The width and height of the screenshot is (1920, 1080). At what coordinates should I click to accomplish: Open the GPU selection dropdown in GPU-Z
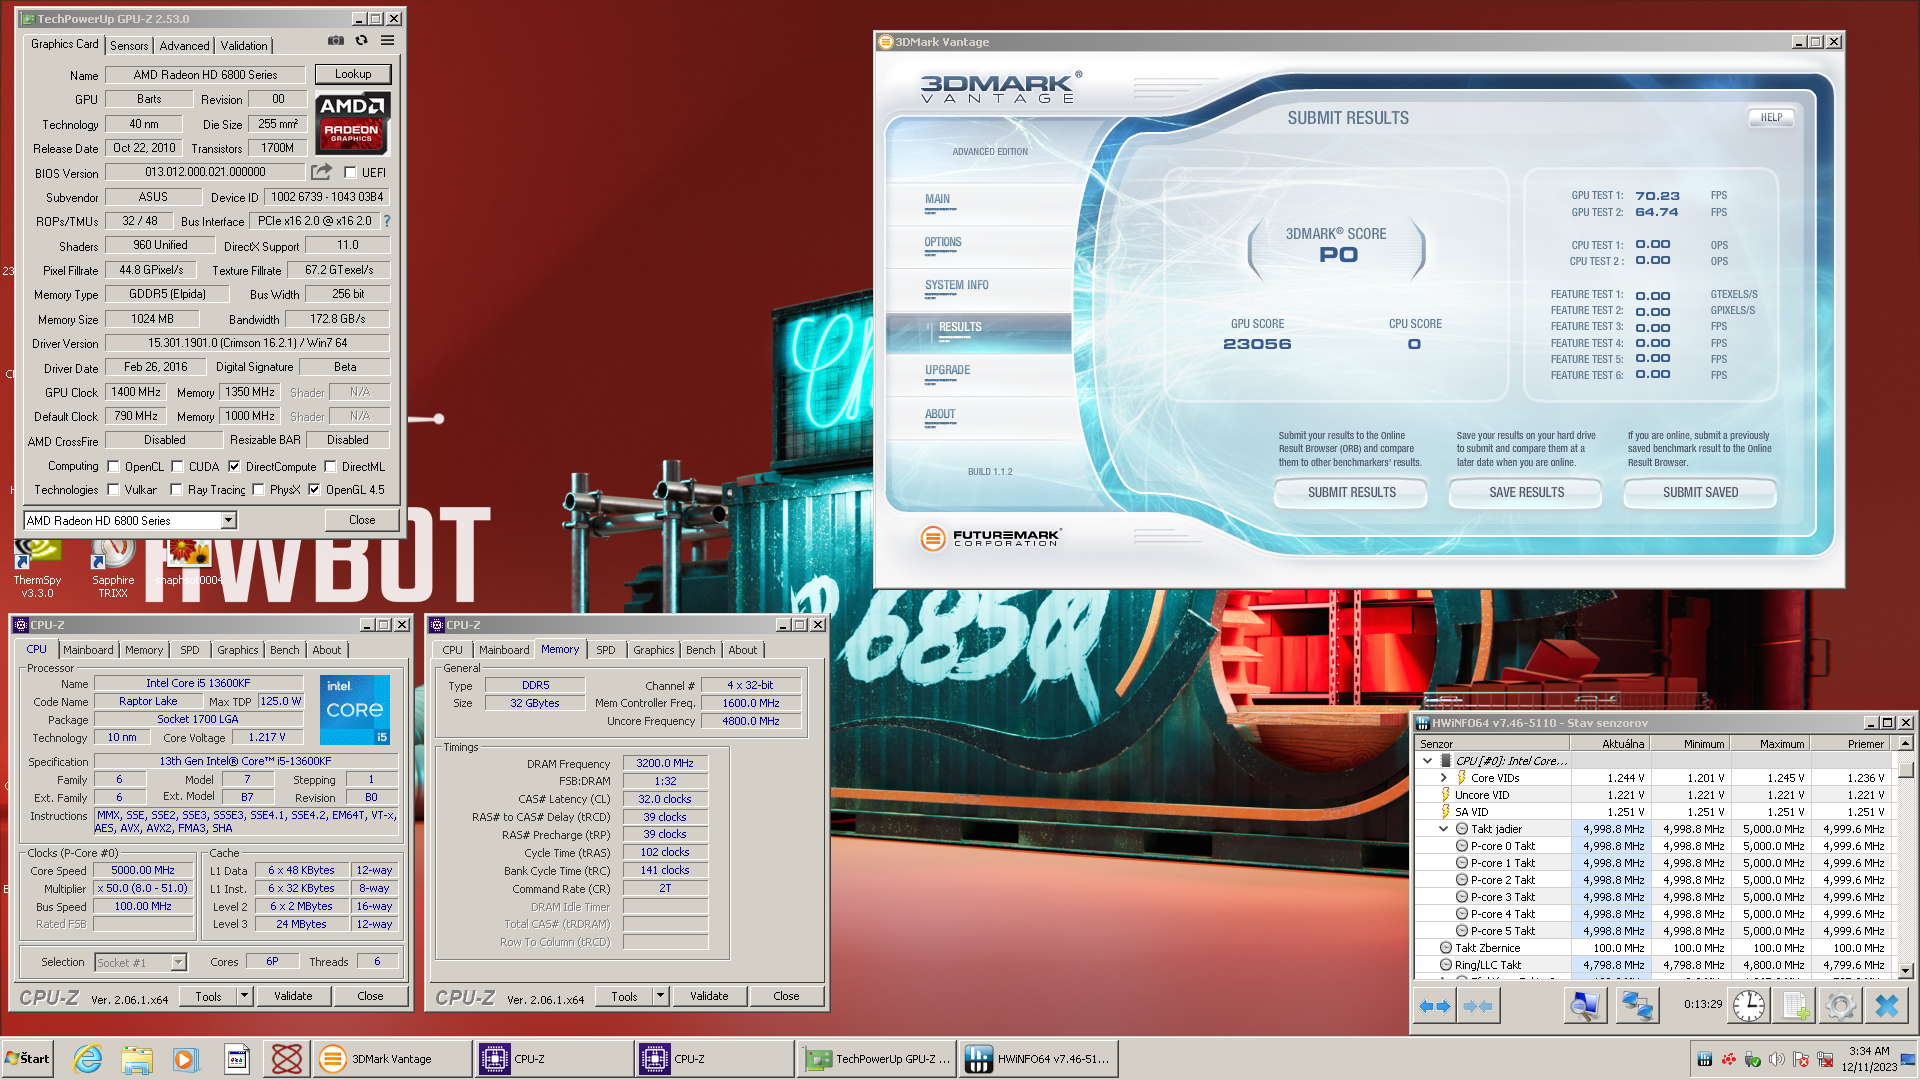coord(229,520)
